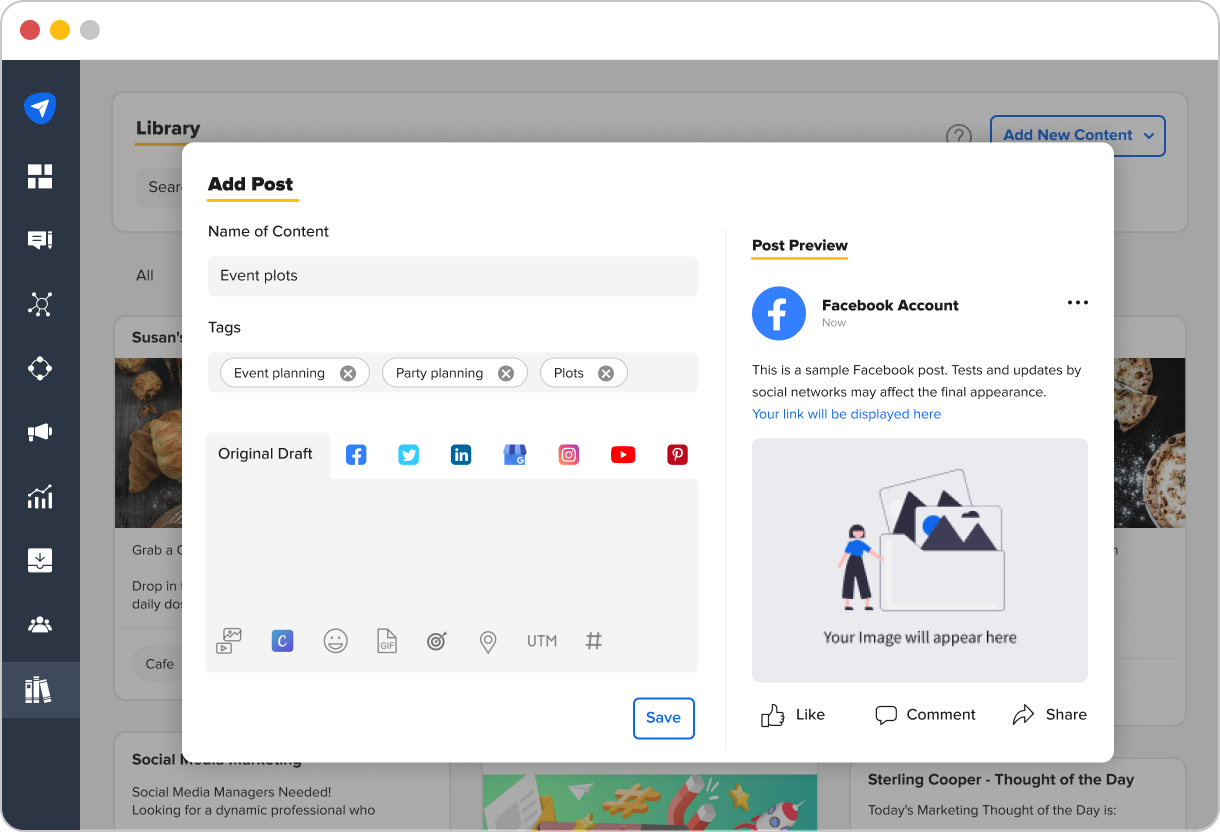This screenshot has width=1220, height=832.
Task: Select the Twitter network tab icon
Action: pos(409,455)
